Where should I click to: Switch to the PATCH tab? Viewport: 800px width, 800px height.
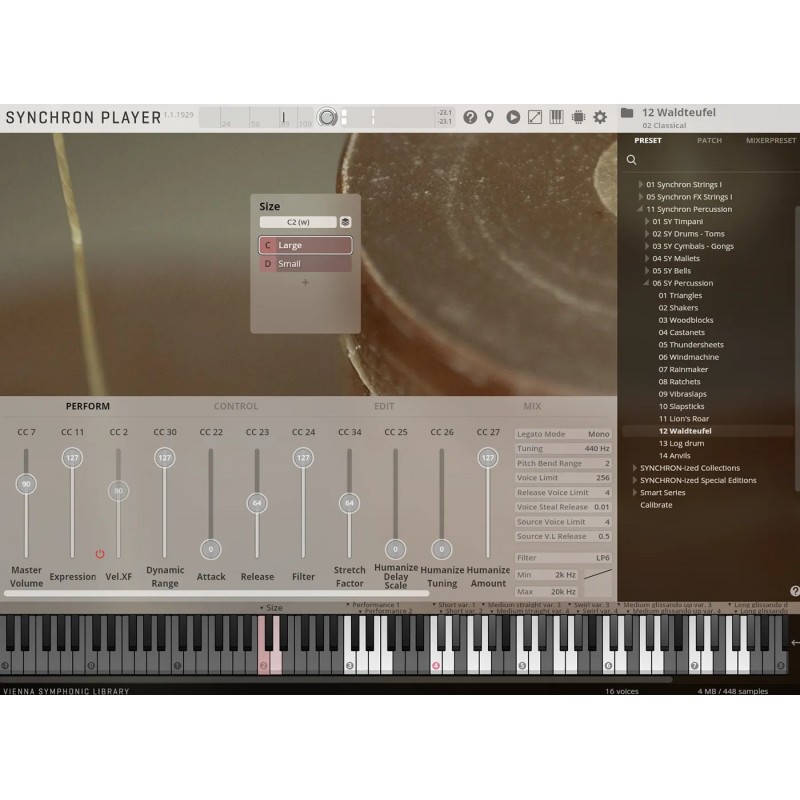[x=710, y=141]
